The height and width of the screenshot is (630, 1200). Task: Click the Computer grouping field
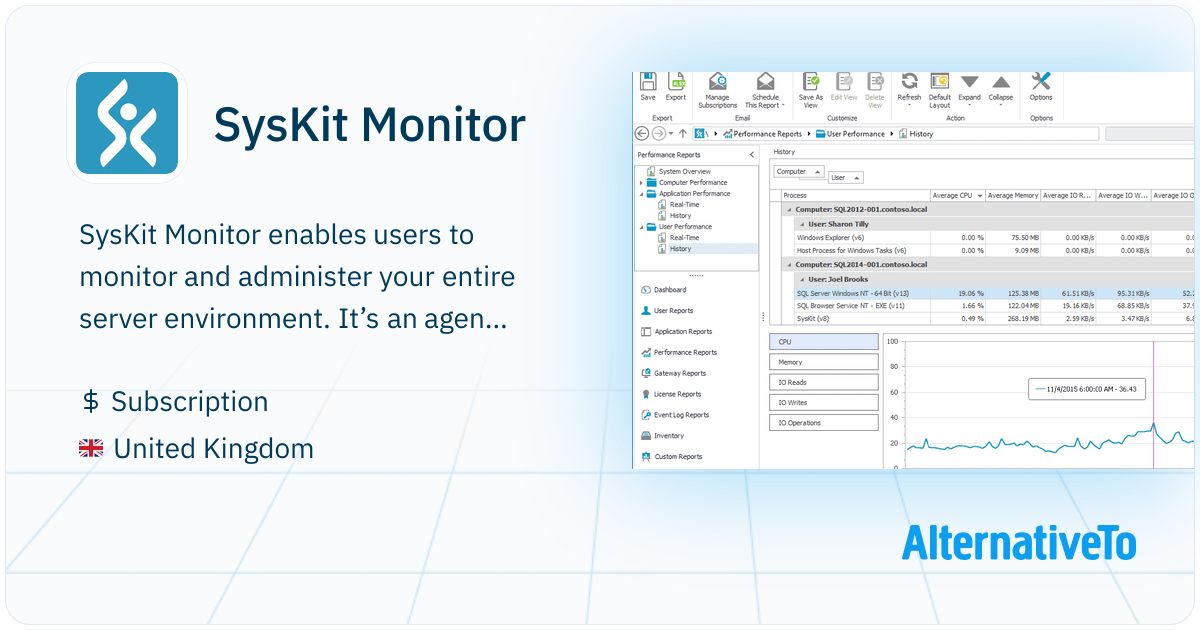point(799,172)
